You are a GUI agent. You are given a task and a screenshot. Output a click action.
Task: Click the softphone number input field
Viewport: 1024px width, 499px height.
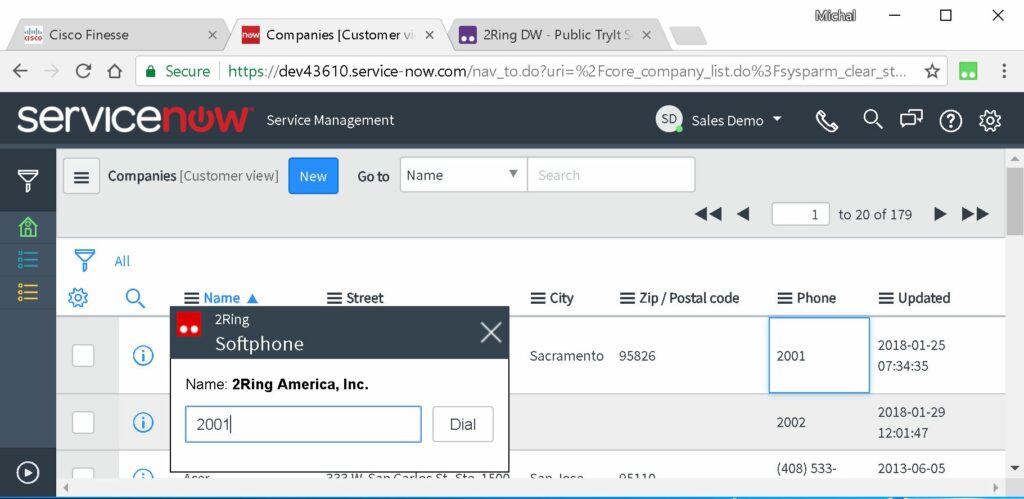tap(303, 424)
